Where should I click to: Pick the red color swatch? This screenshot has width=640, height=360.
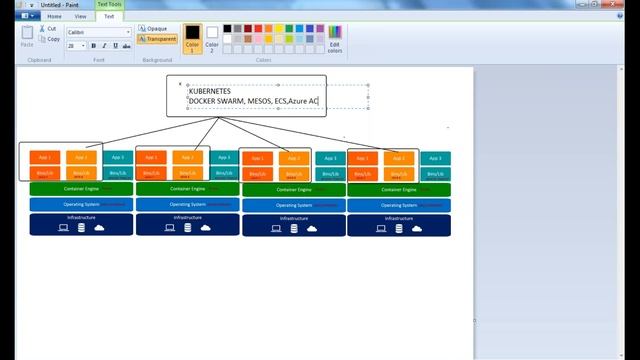258,28
